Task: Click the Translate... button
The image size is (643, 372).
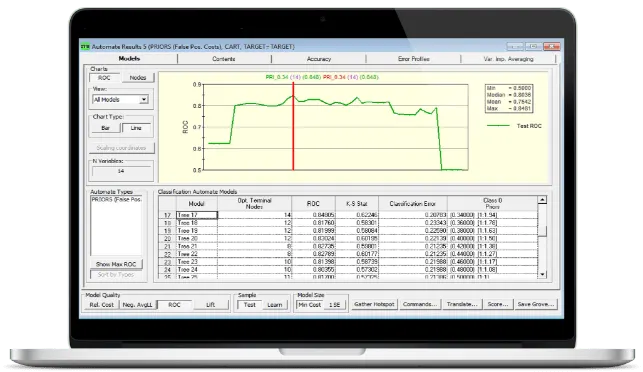Action: (462, 304)
